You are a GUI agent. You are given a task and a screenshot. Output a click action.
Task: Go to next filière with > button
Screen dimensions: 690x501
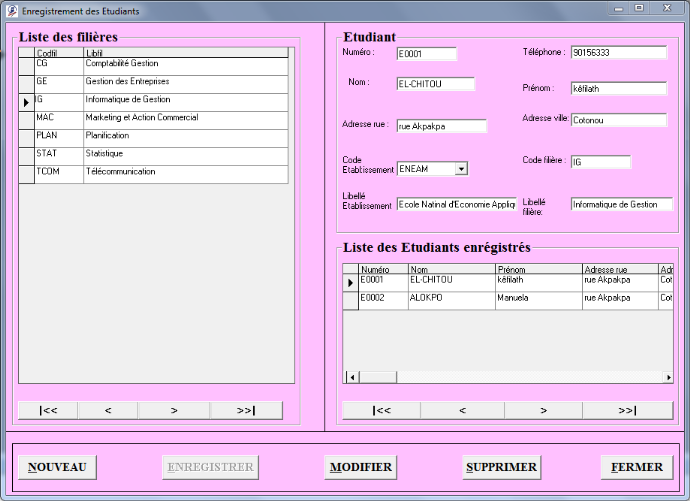tap(174, 410)
